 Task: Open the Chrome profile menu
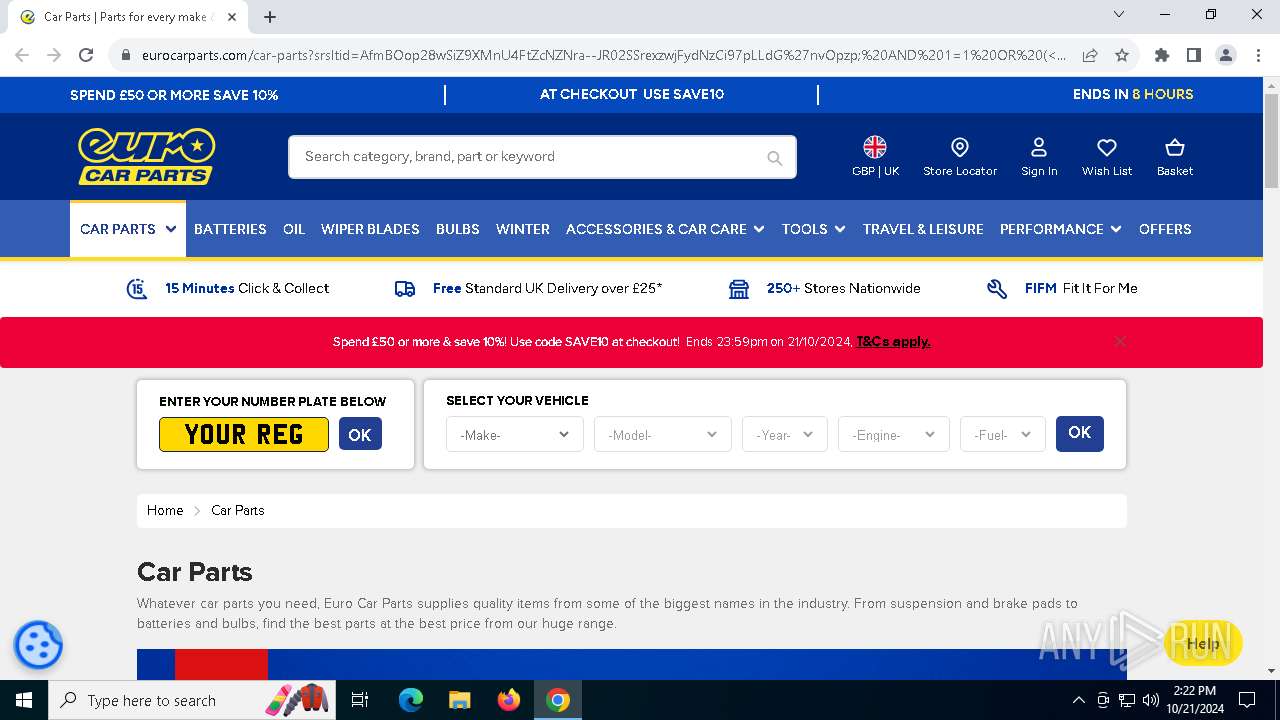(x=1226, y=55)
